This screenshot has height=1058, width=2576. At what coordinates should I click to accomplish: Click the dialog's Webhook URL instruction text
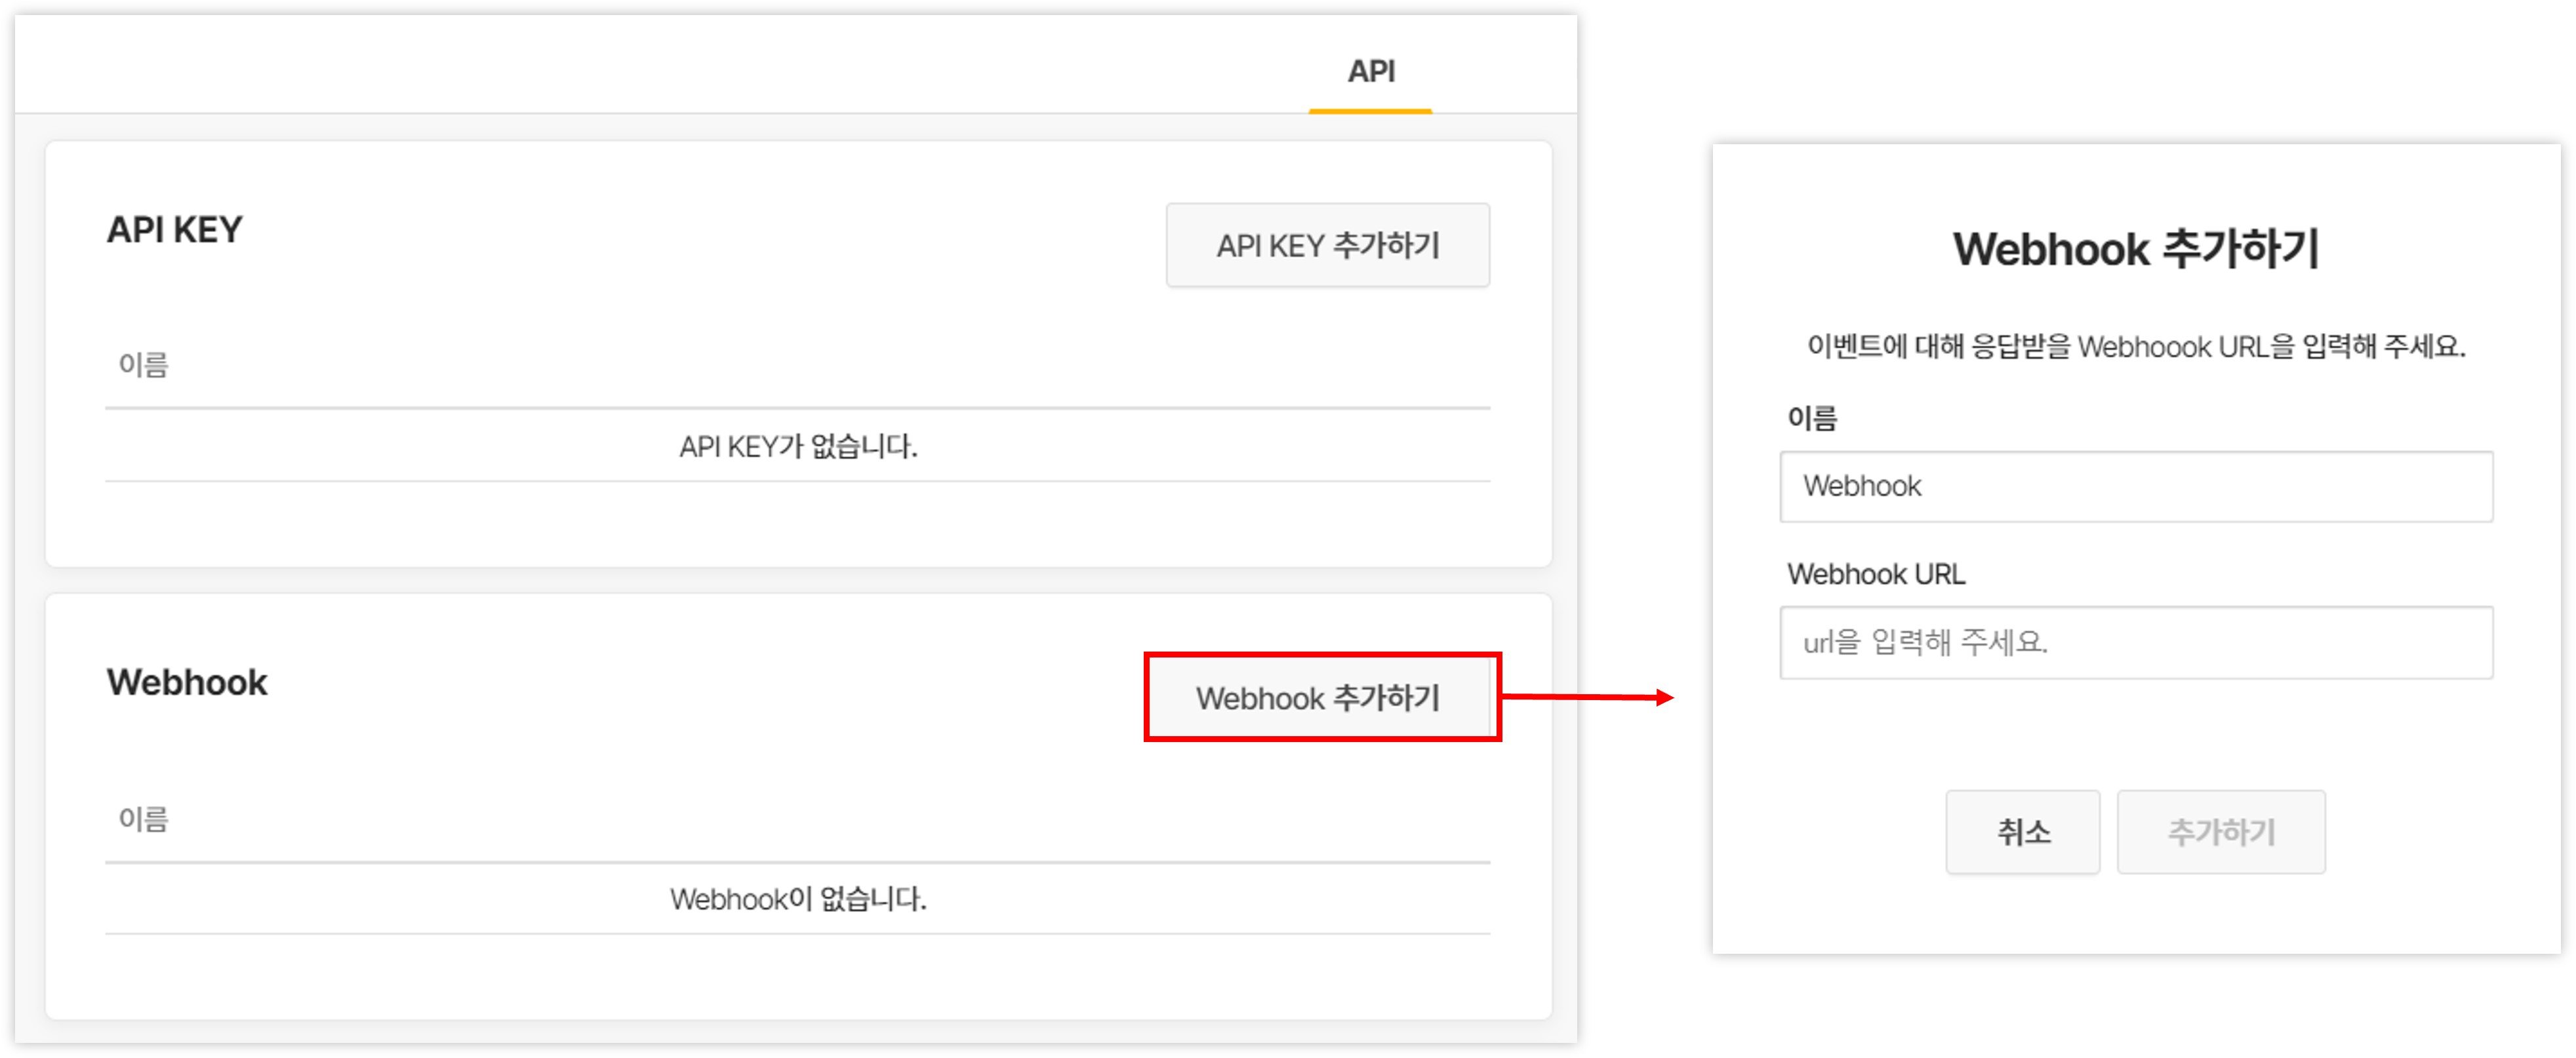tap(2135, 347)
